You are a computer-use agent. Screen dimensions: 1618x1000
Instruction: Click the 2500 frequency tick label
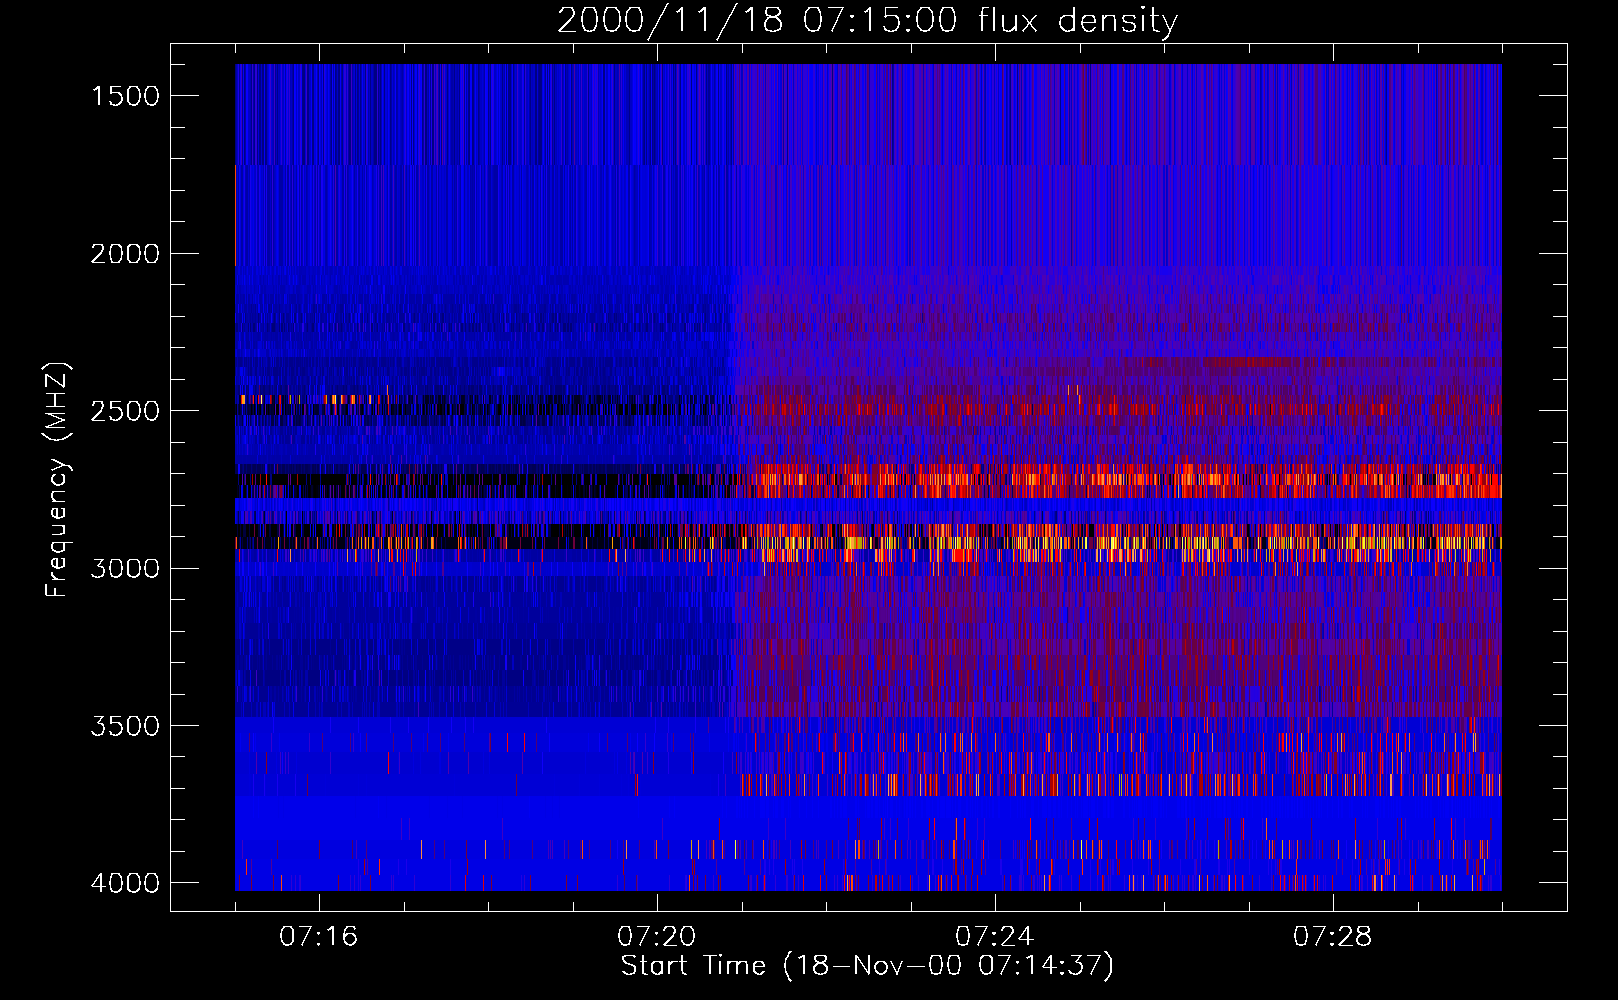pyautogui.click(x=125, y=411)
